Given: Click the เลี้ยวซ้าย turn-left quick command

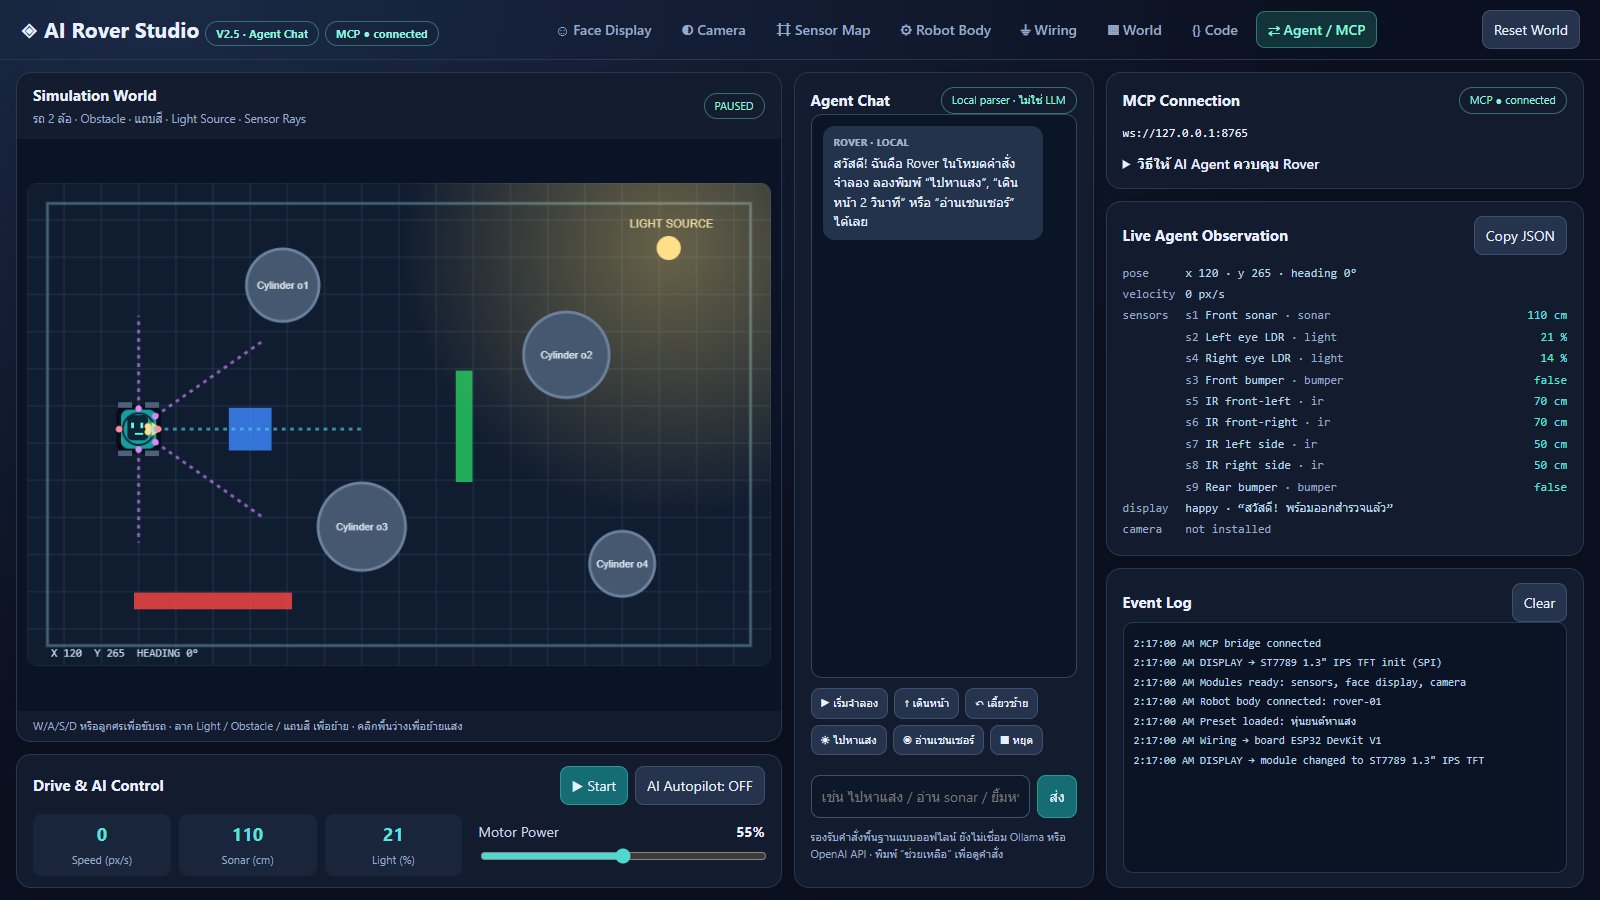Looking at the screenshot, I should tap(1001, 703).
